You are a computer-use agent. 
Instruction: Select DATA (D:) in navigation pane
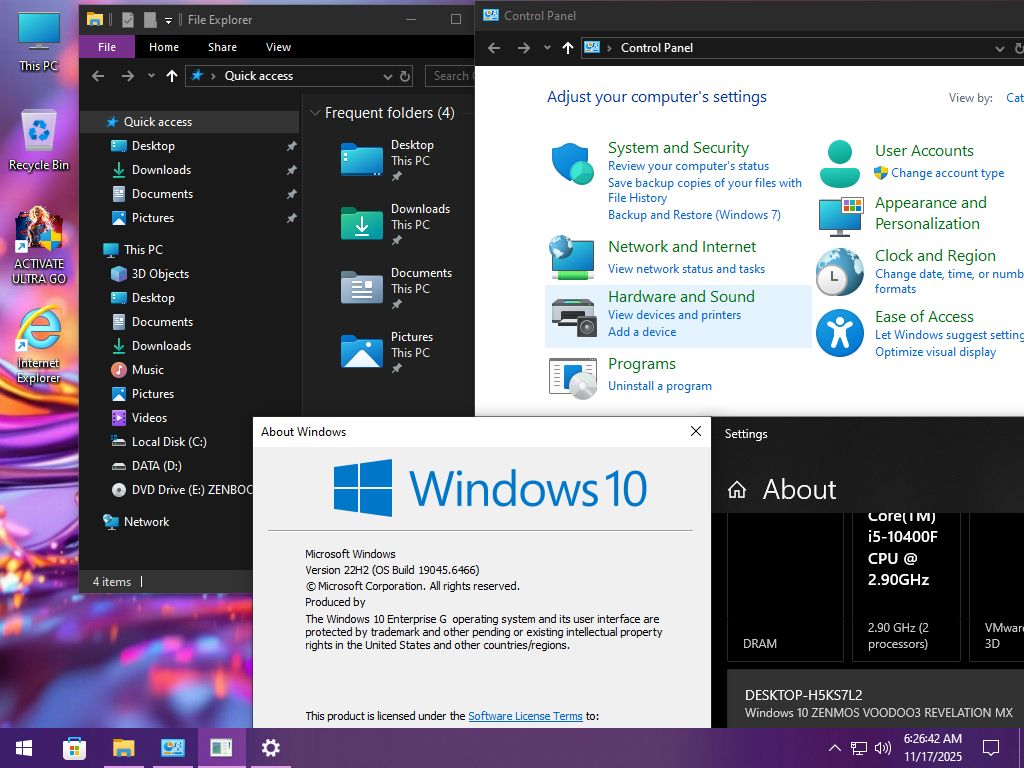click(156, 466)
